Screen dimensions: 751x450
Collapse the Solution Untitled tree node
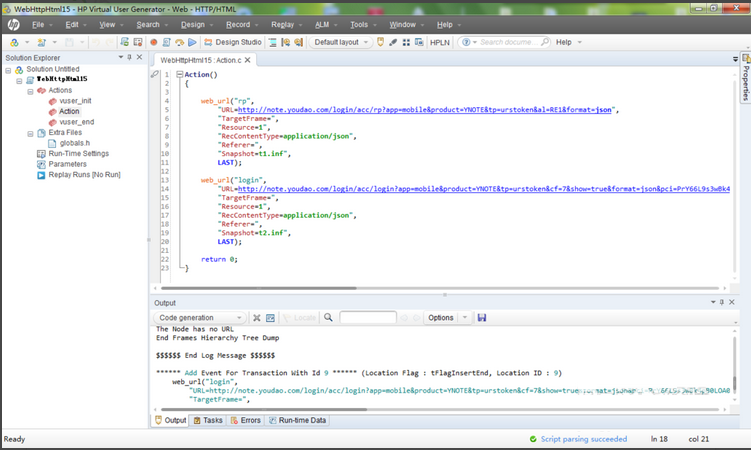coord(8,70)
